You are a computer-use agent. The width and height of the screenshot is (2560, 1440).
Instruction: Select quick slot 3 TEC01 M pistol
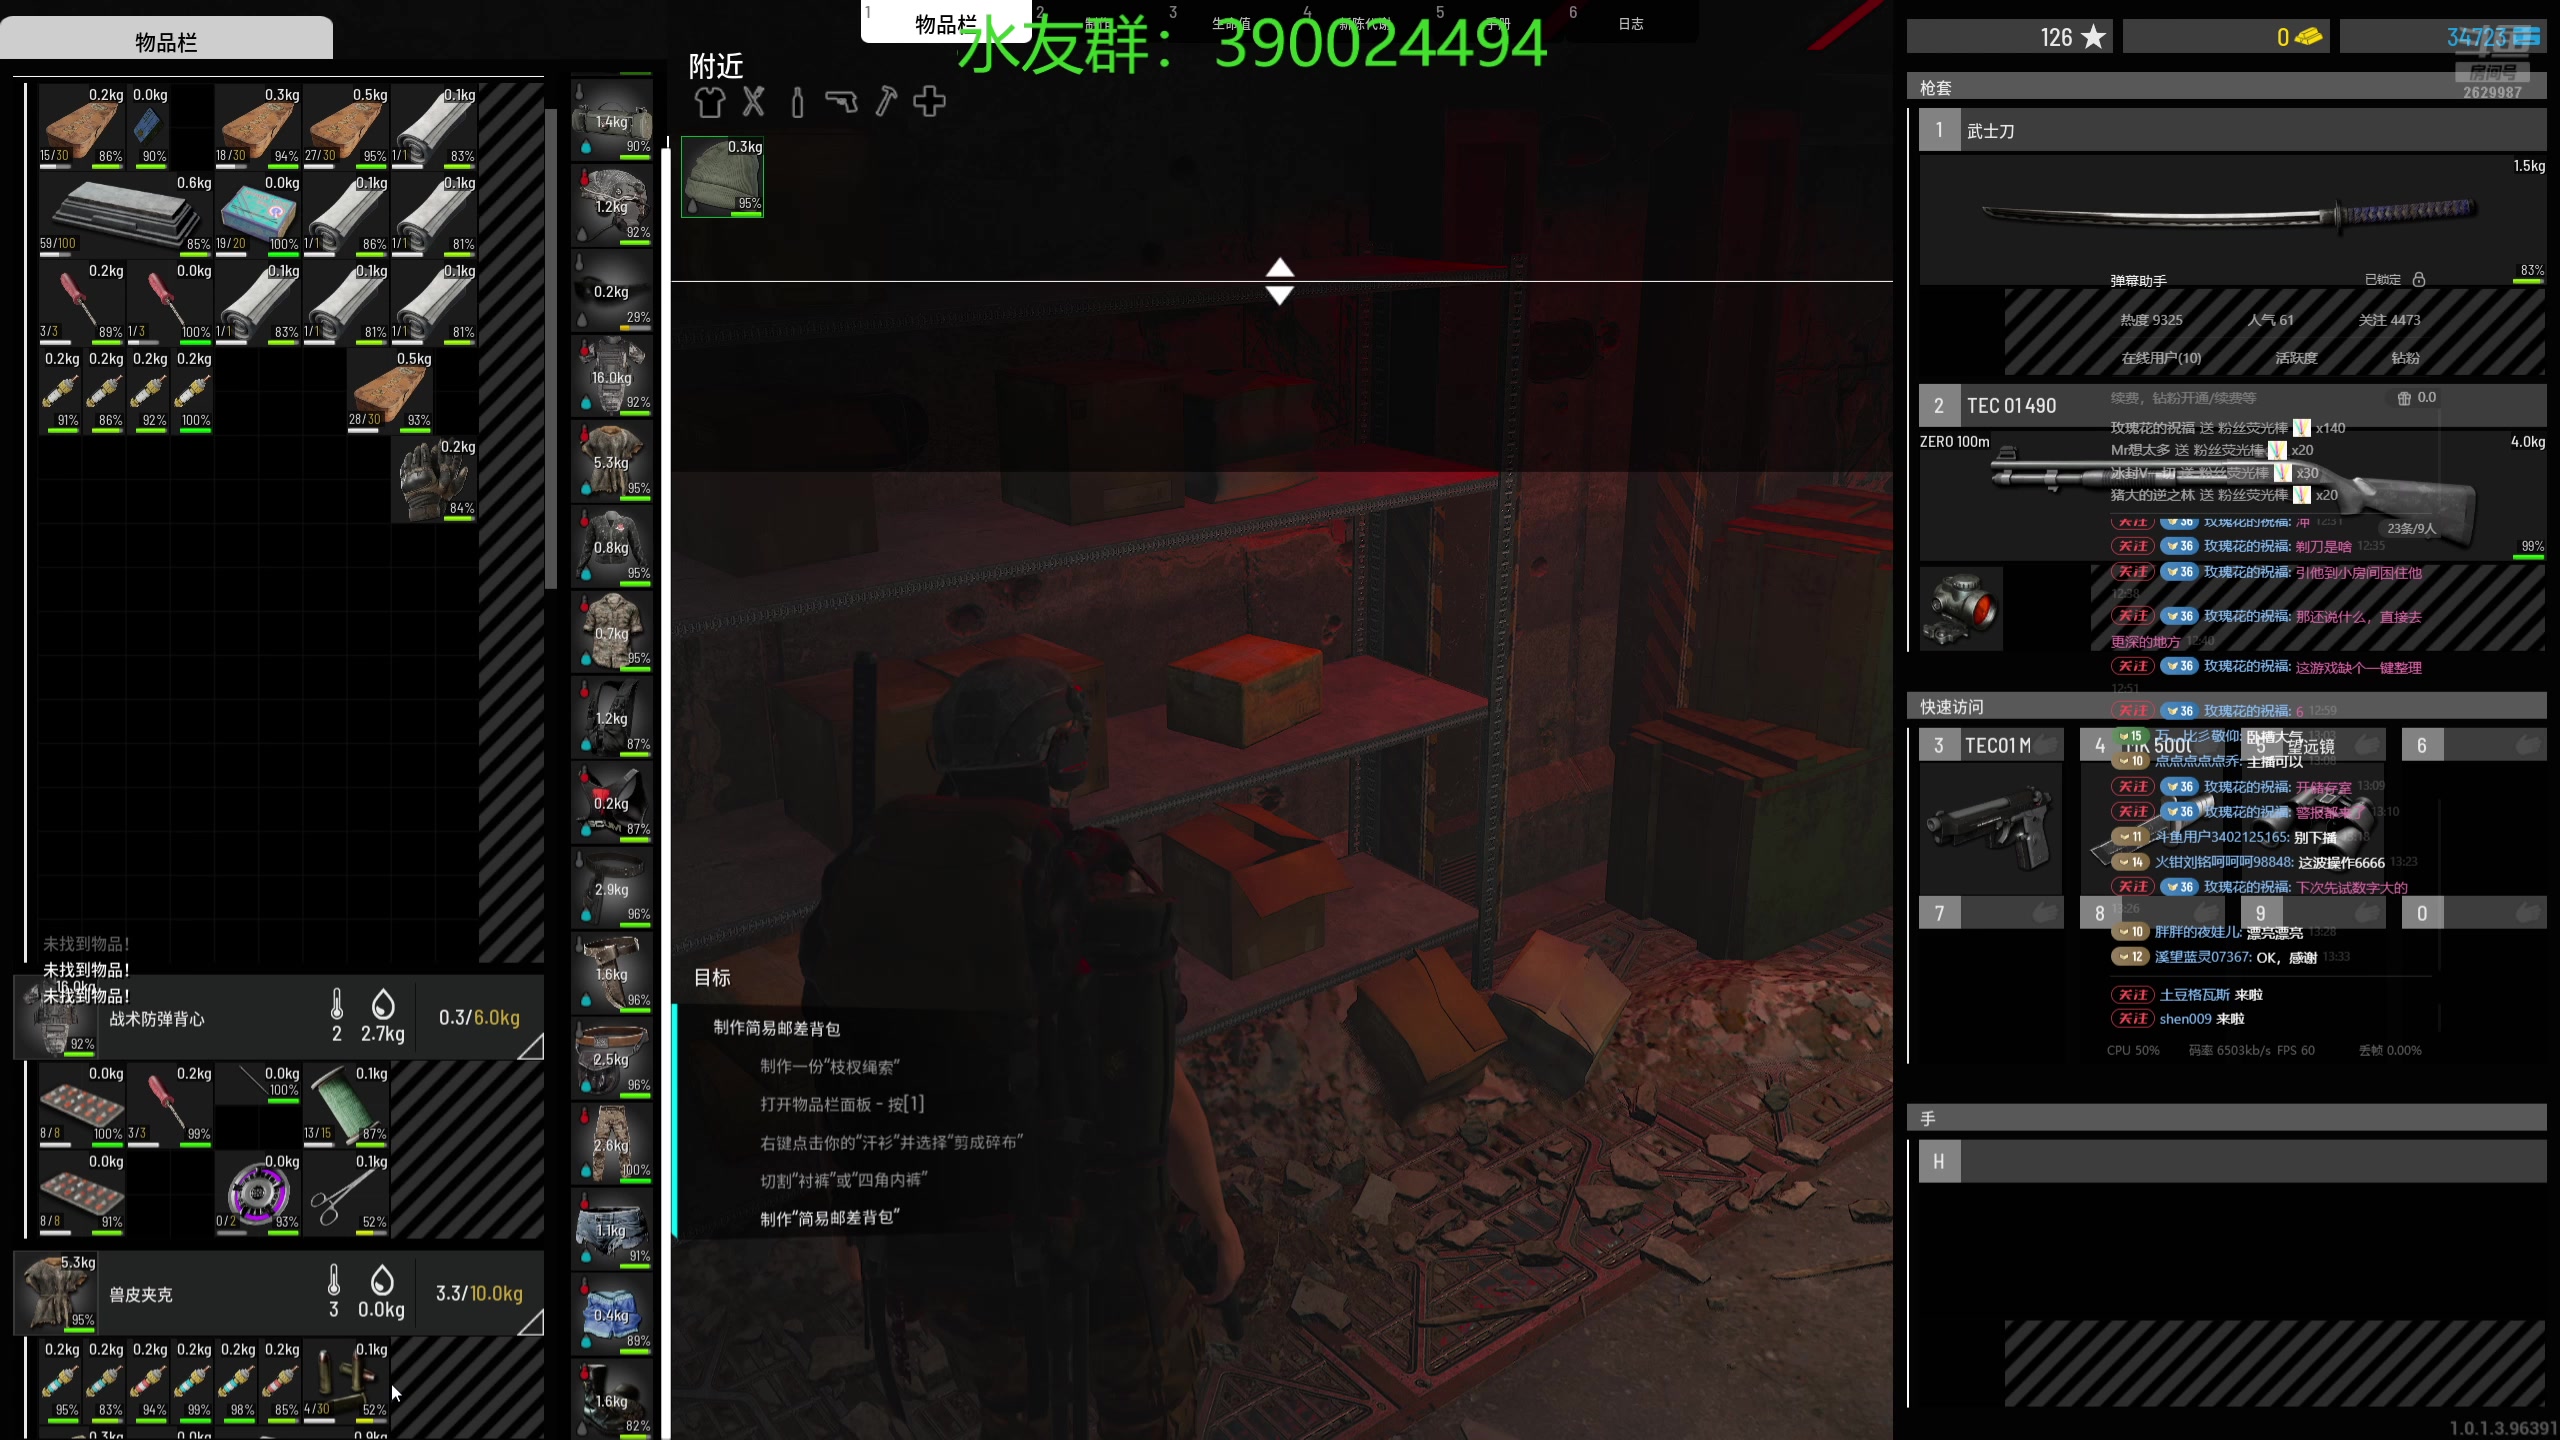coord(1991,829)
